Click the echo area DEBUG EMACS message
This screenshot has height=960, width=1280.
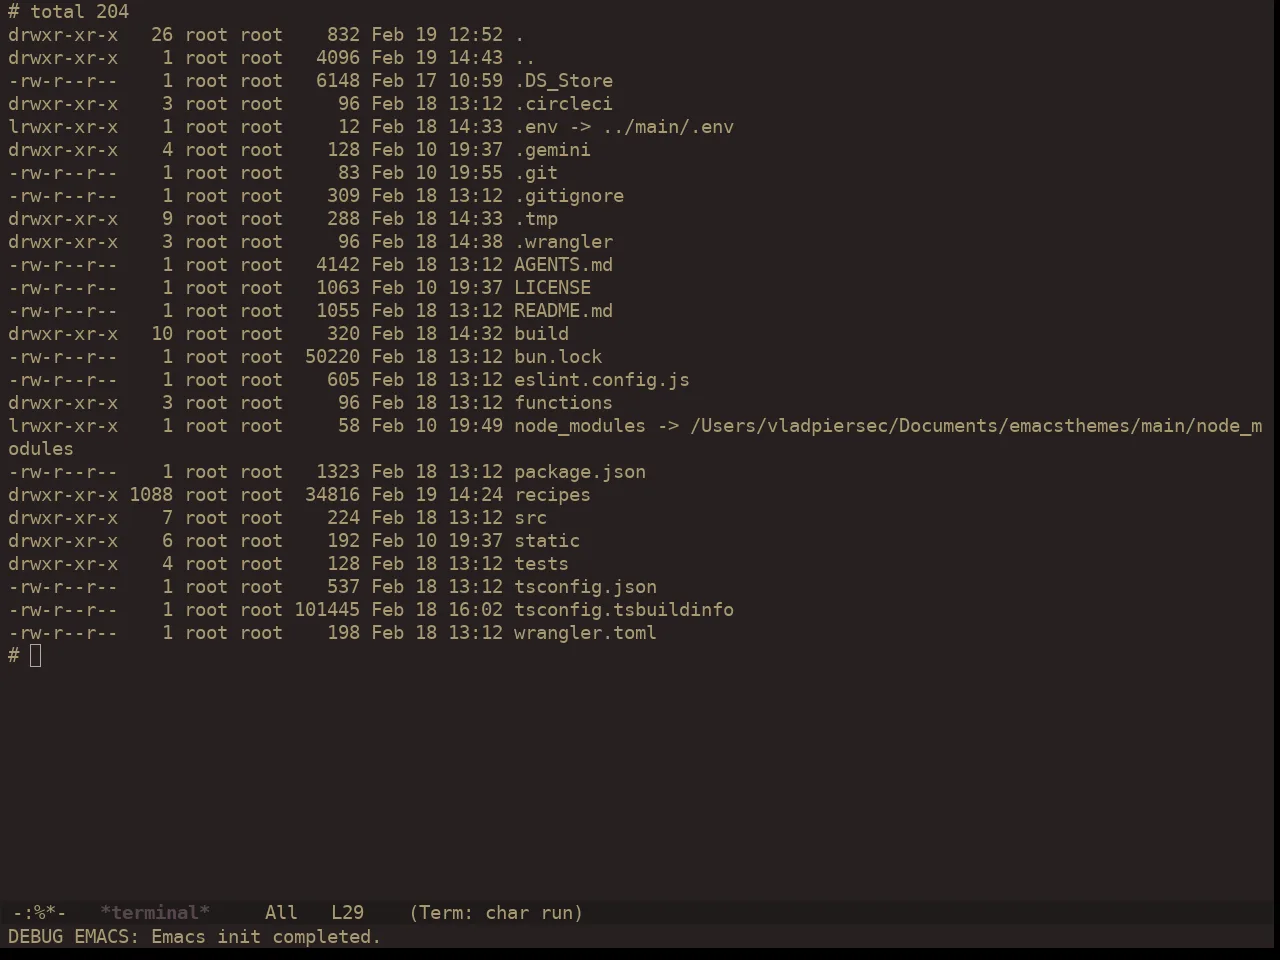195,937
